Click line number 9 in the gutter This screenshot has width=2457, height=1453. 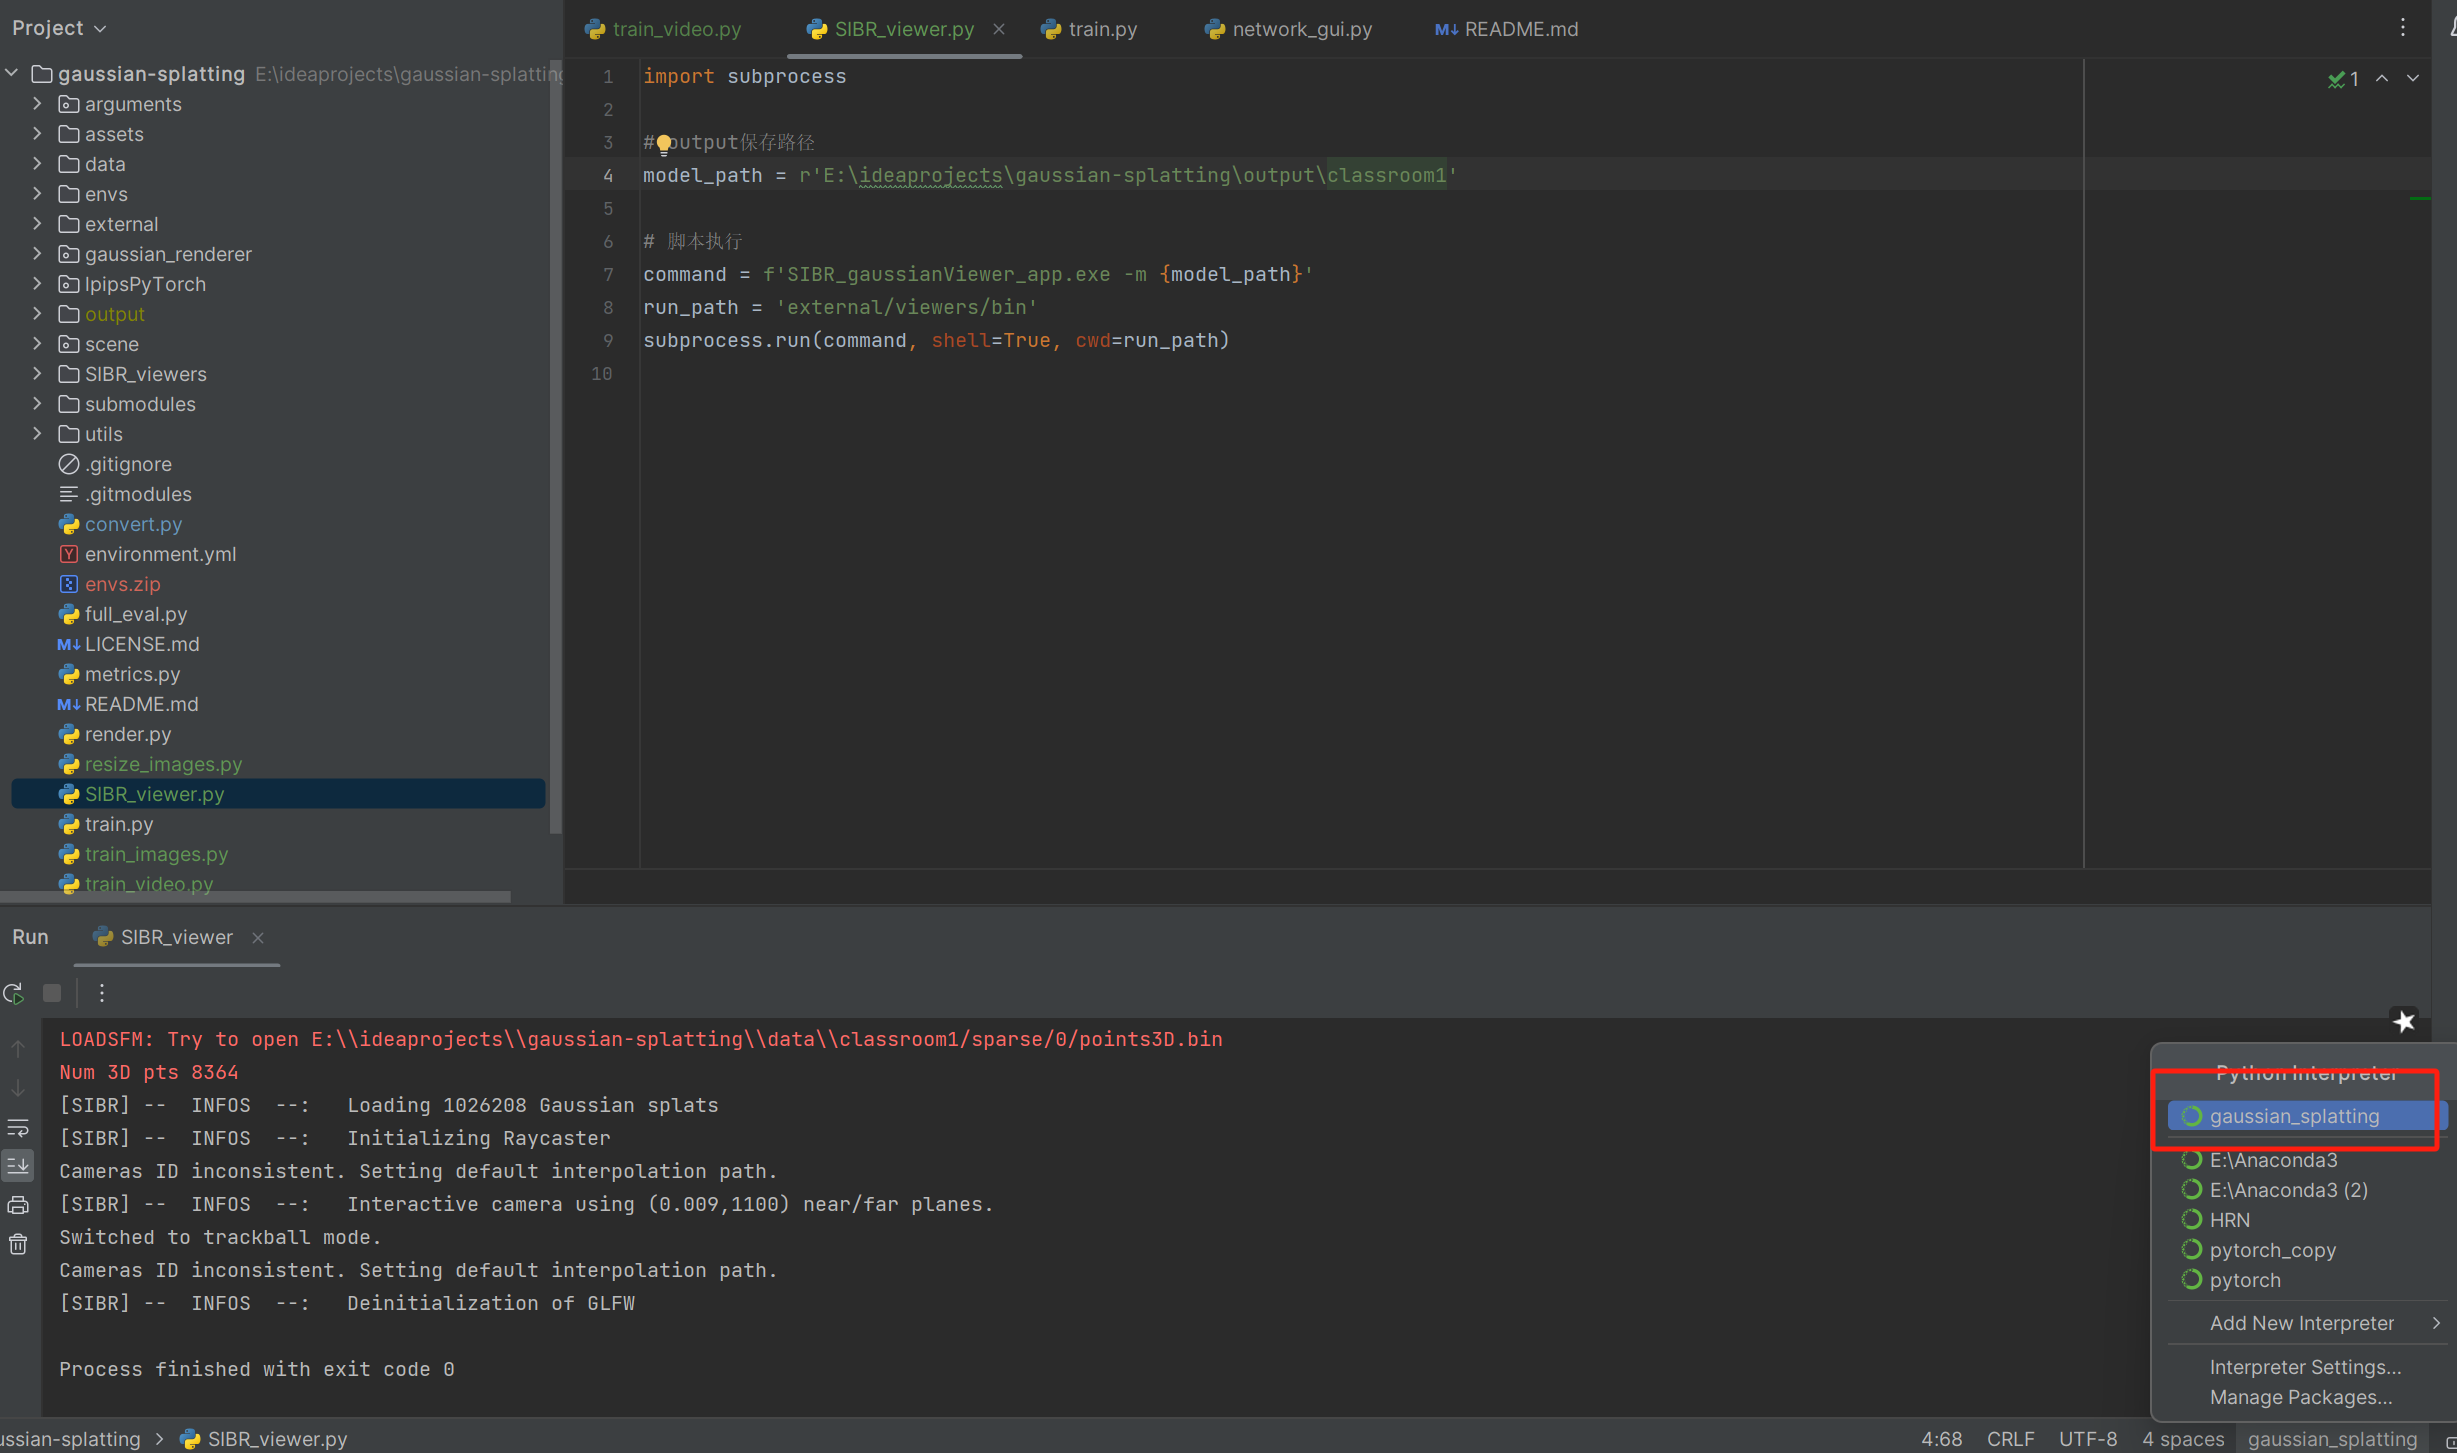[607, 340]
